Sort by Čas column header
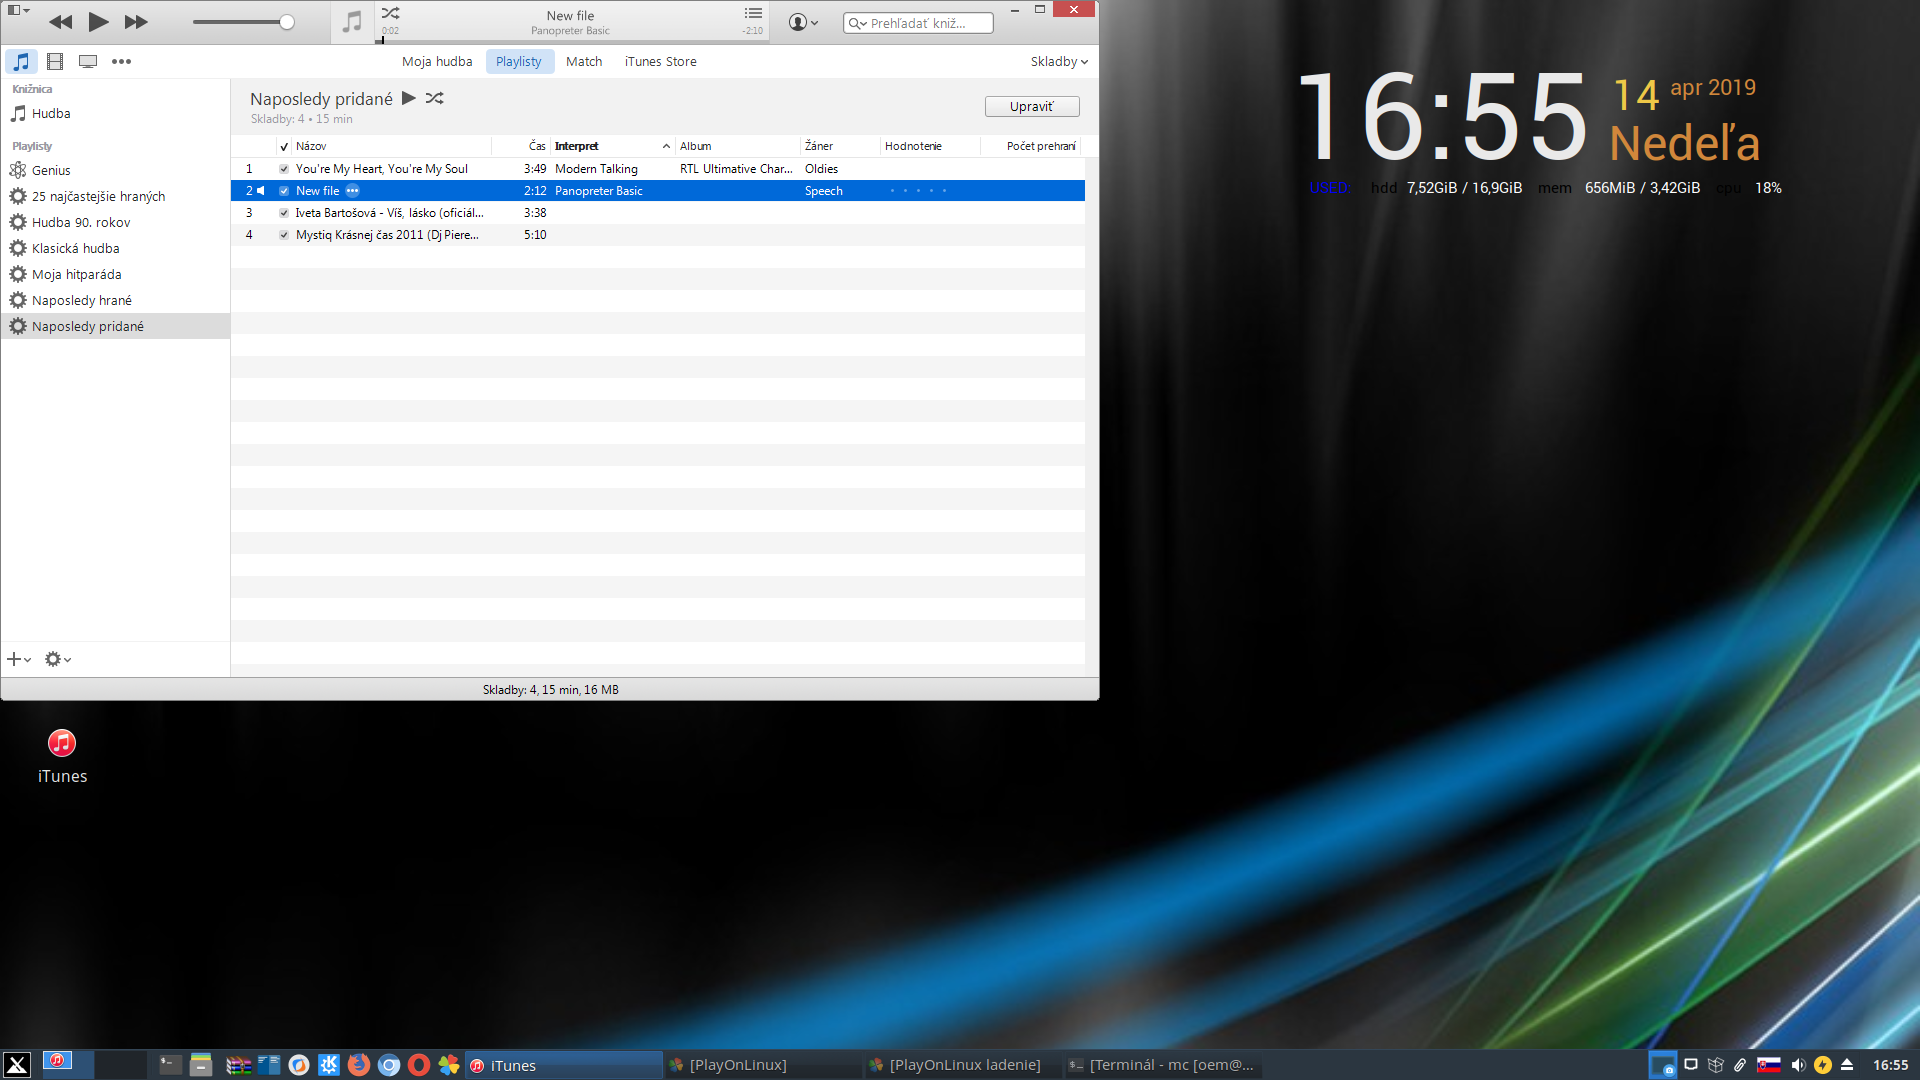This screenshot has height=1080, width=1920. pyautogui.click(x=521, y=146)
